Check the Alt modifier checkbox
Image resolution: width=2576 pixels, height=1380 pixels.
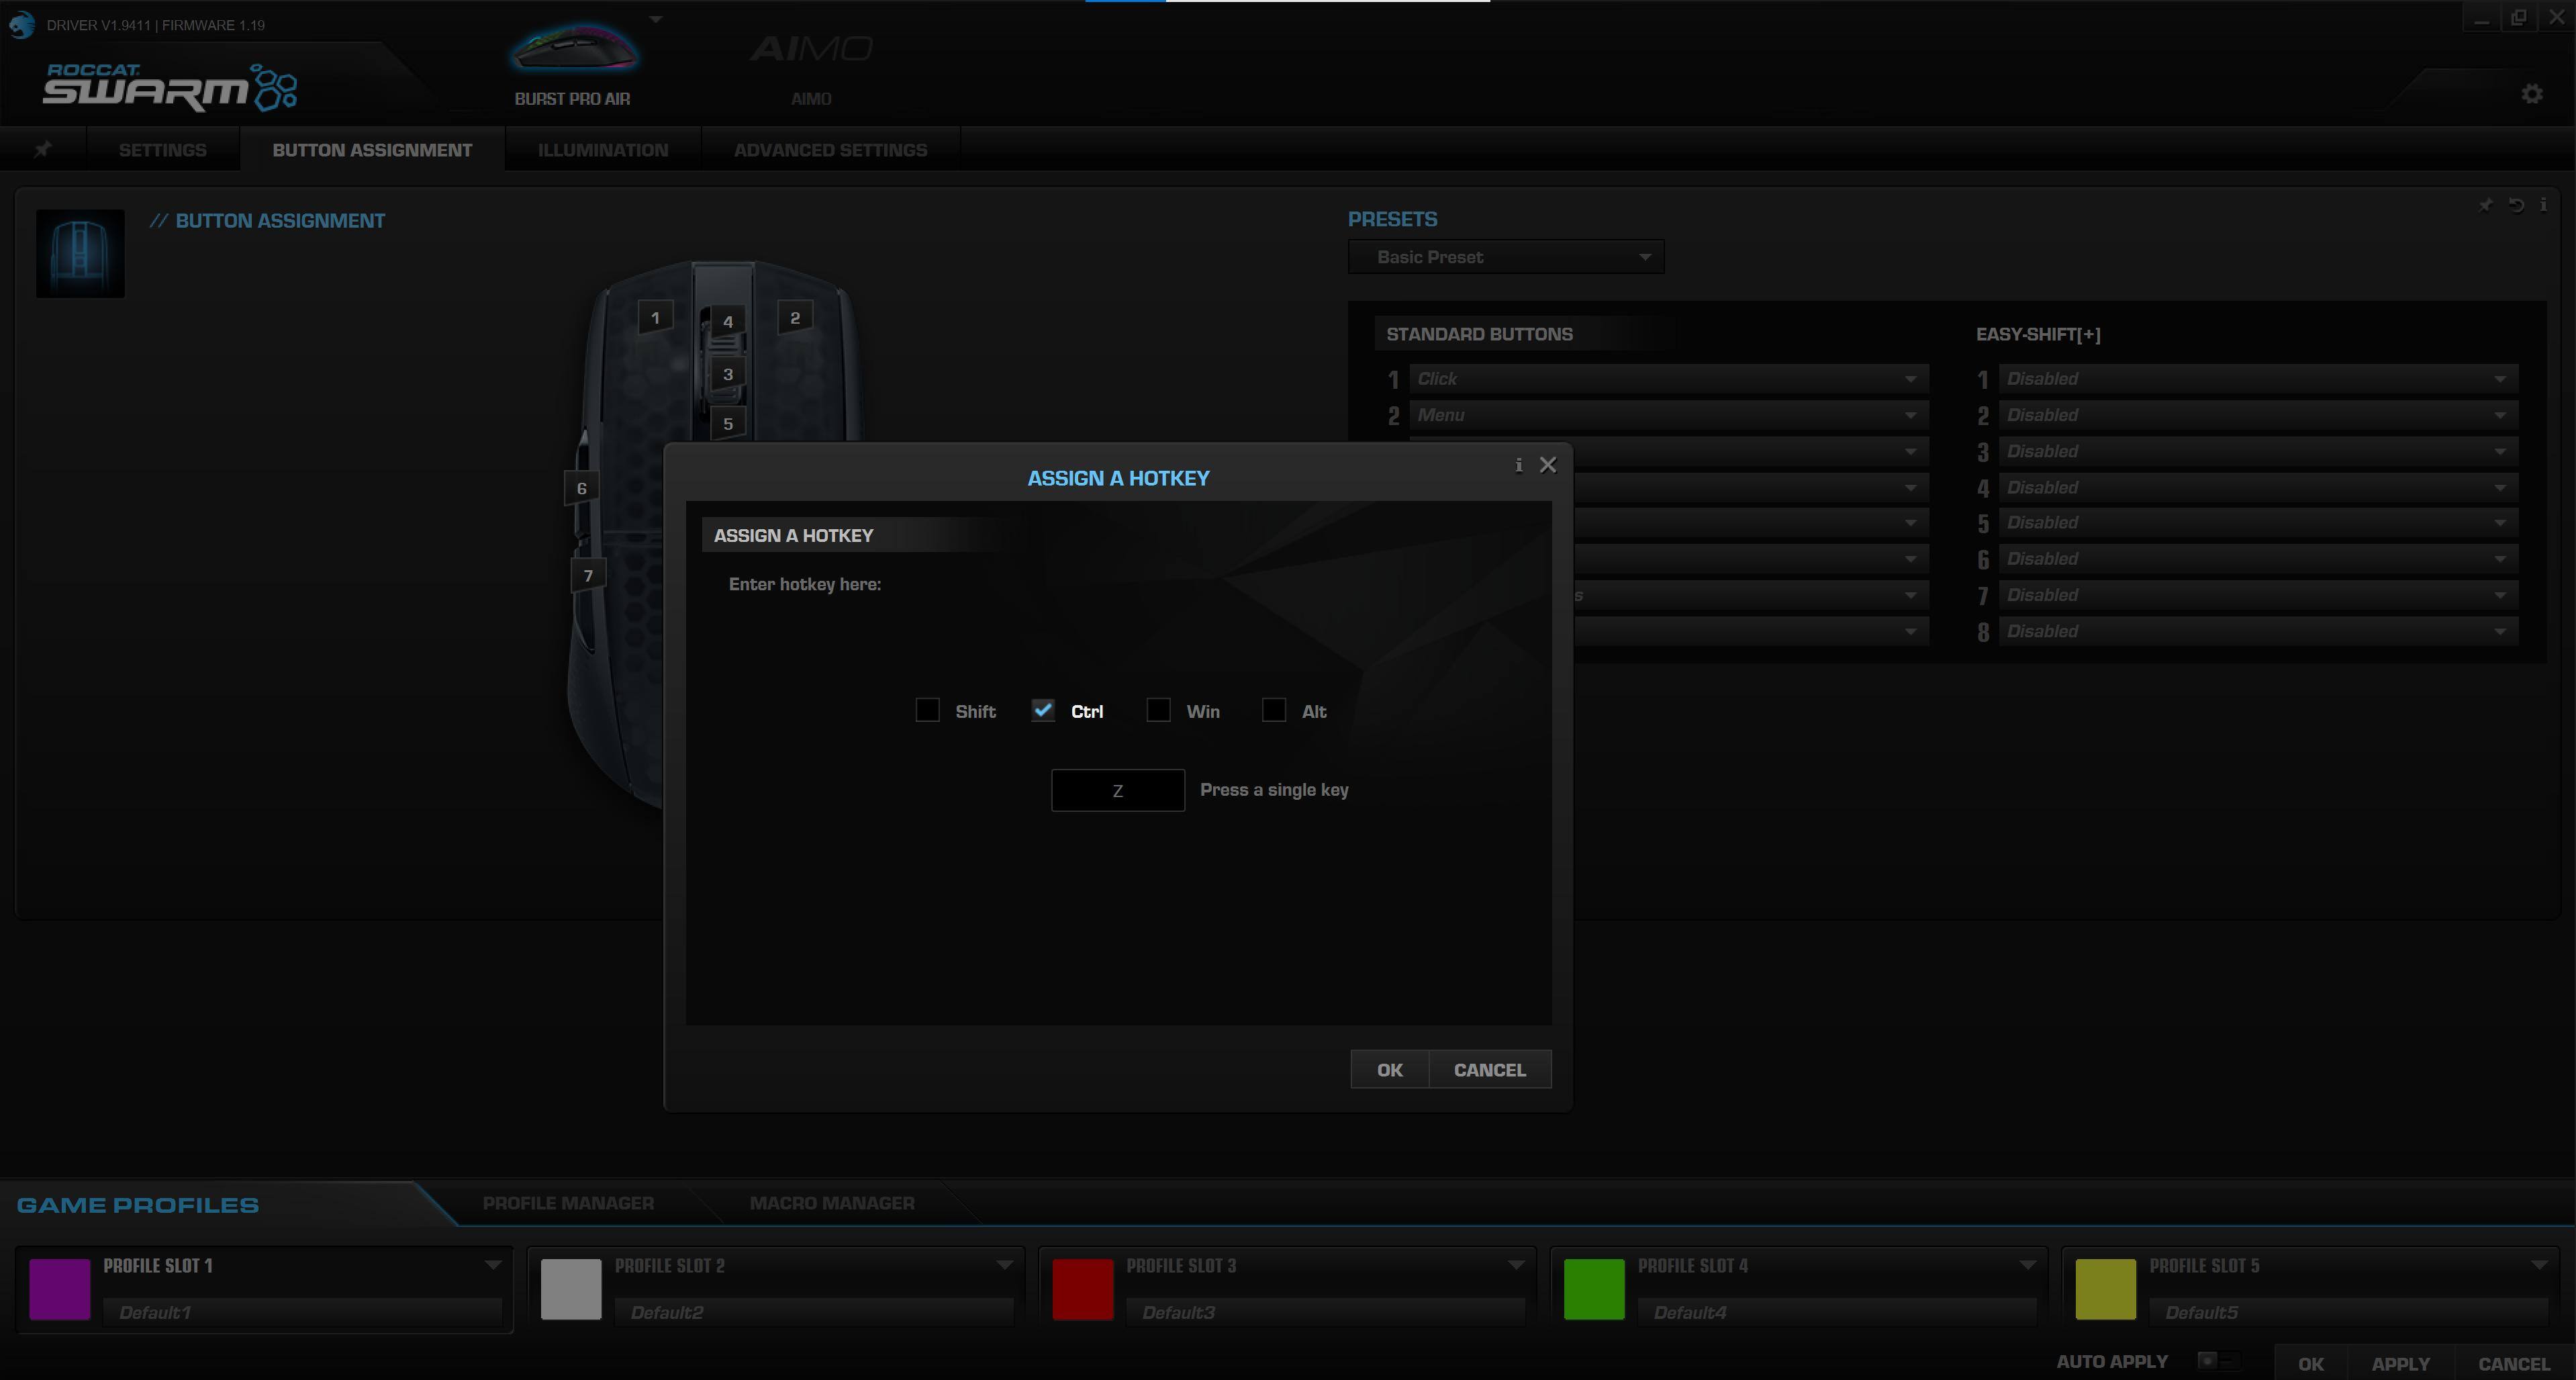pos(1273,710)
